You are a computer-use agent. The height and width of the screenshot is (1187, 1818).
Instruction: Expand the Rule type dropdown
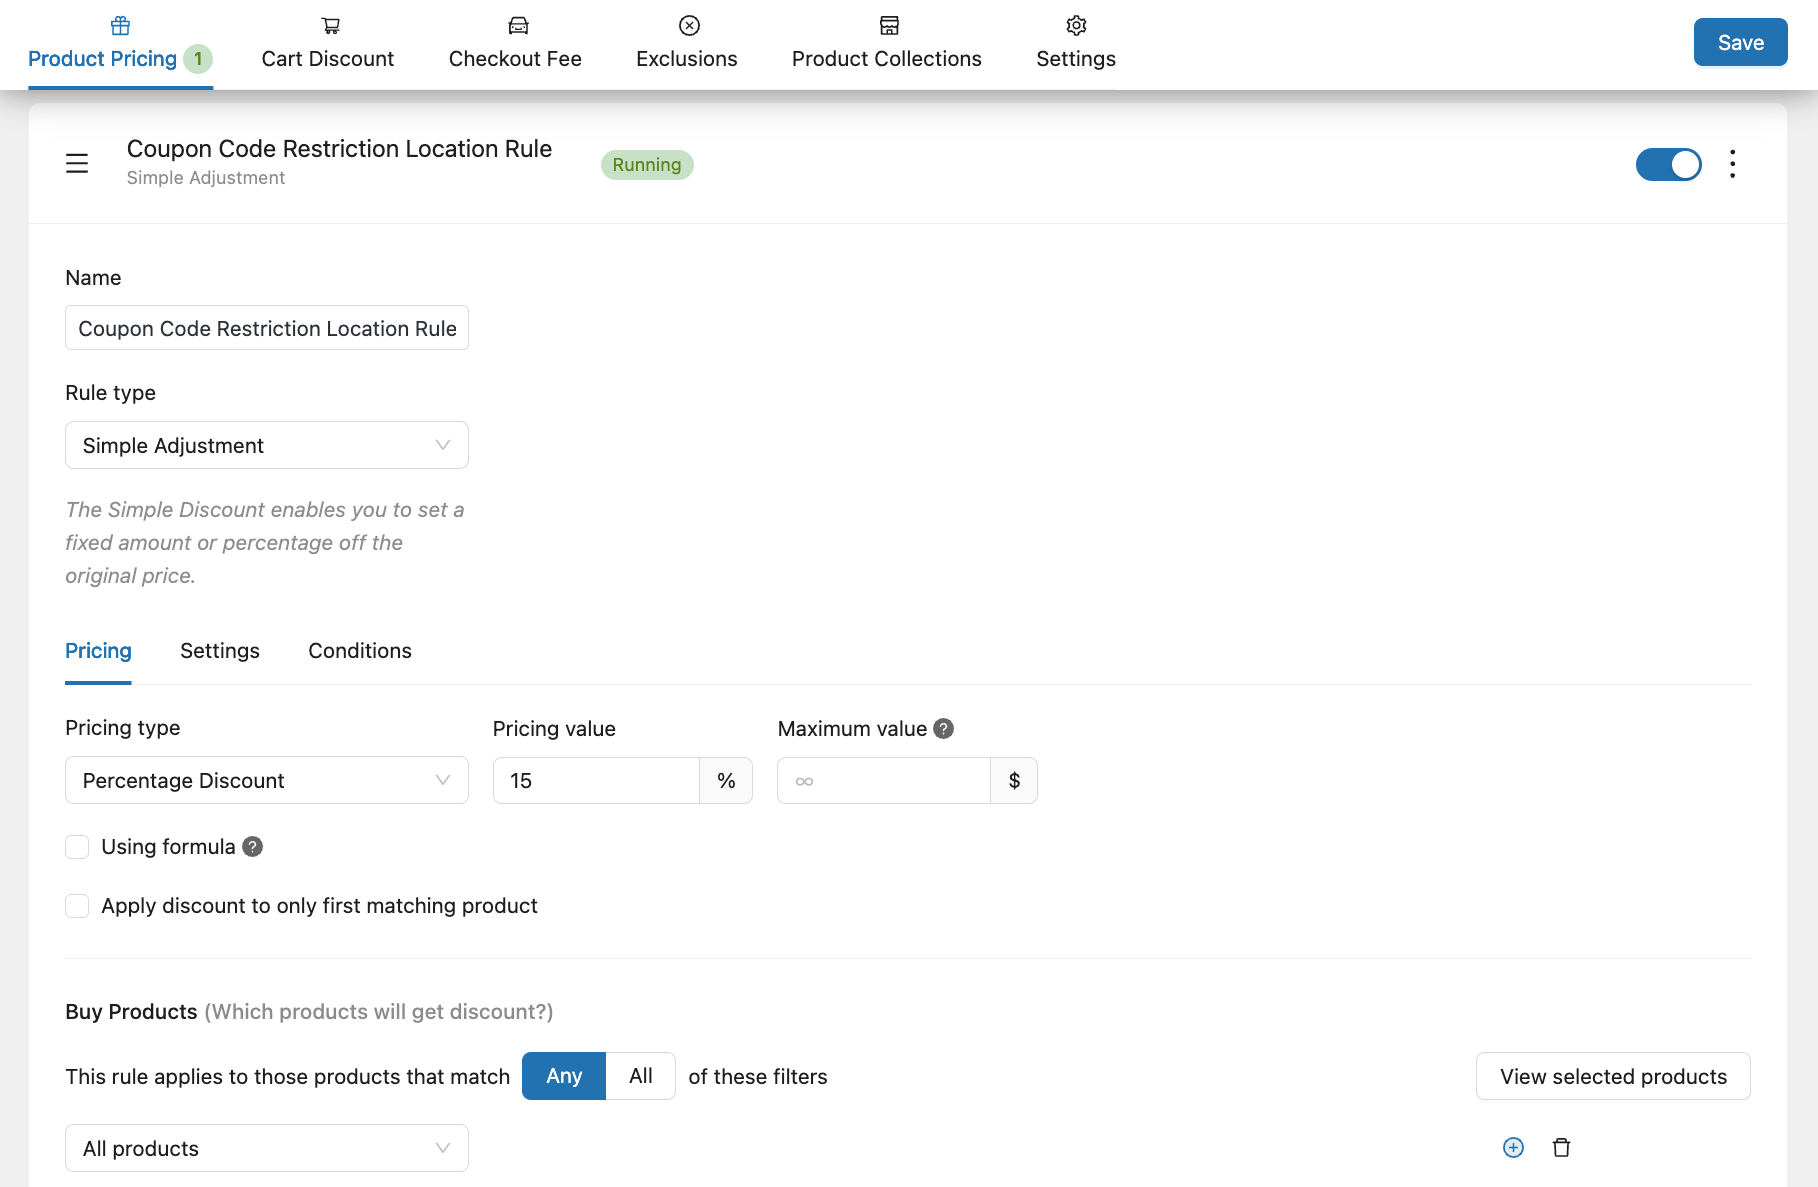[x=266, y=445]
